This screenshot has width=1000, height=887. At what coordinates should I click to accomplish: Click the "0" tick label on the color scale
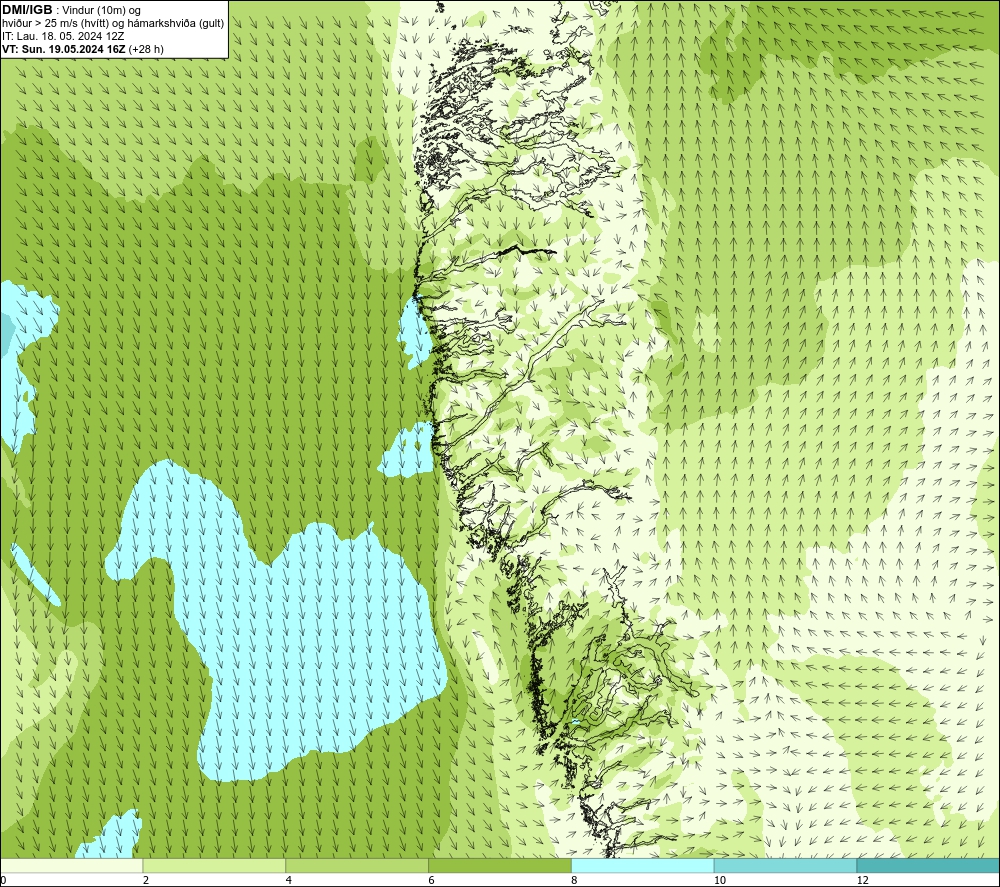point(3,880)
